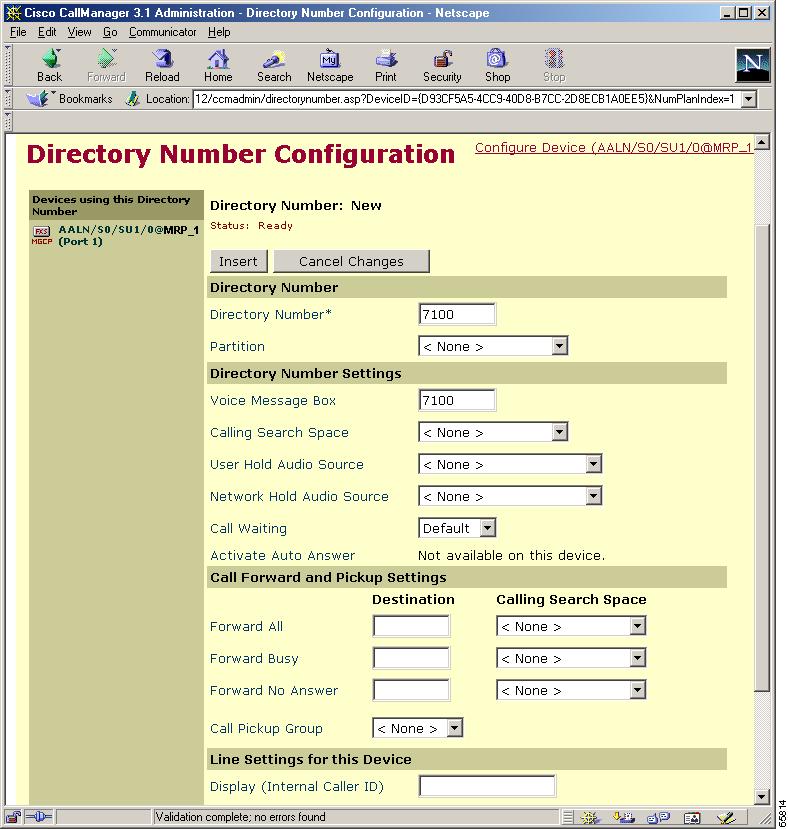The image size is (788, 829).
Task: Open the Home page icon
Action: coord(218,65)
